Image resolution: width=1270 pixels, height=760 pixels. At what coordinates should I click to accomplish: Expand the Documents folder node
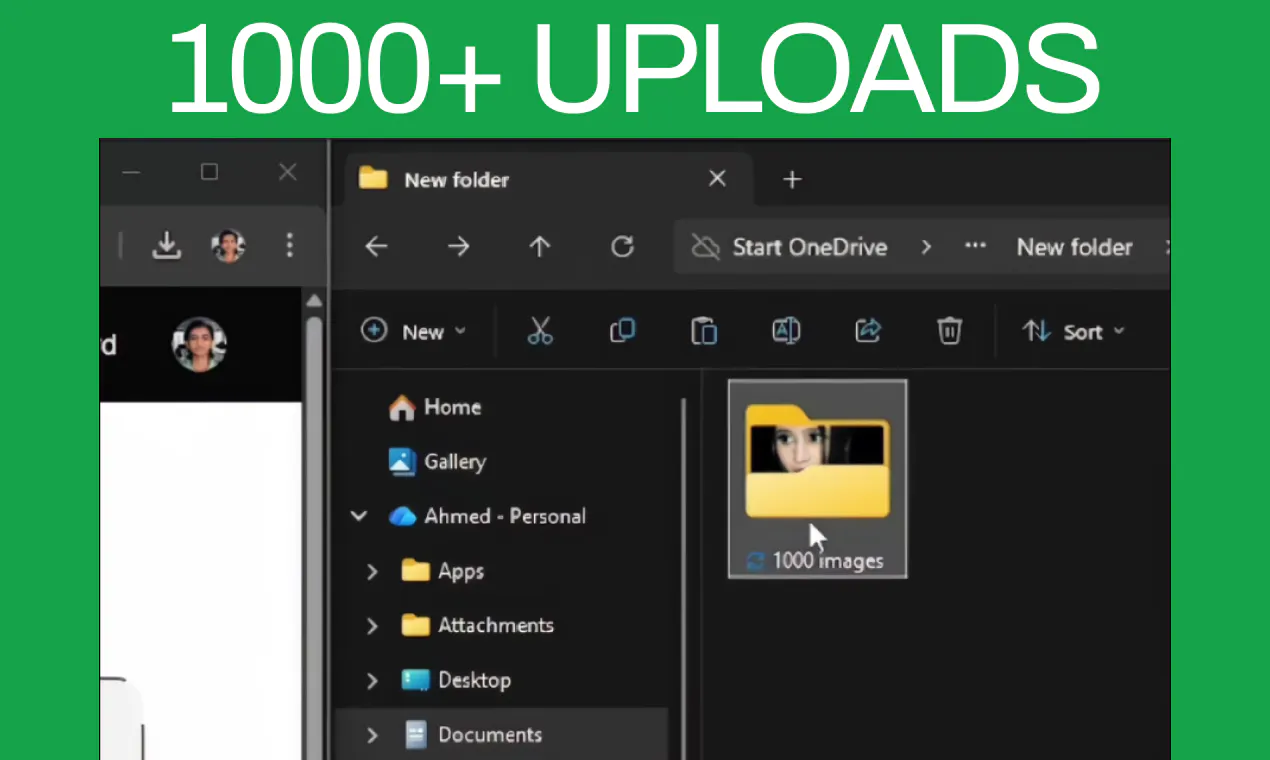point(372,735)
